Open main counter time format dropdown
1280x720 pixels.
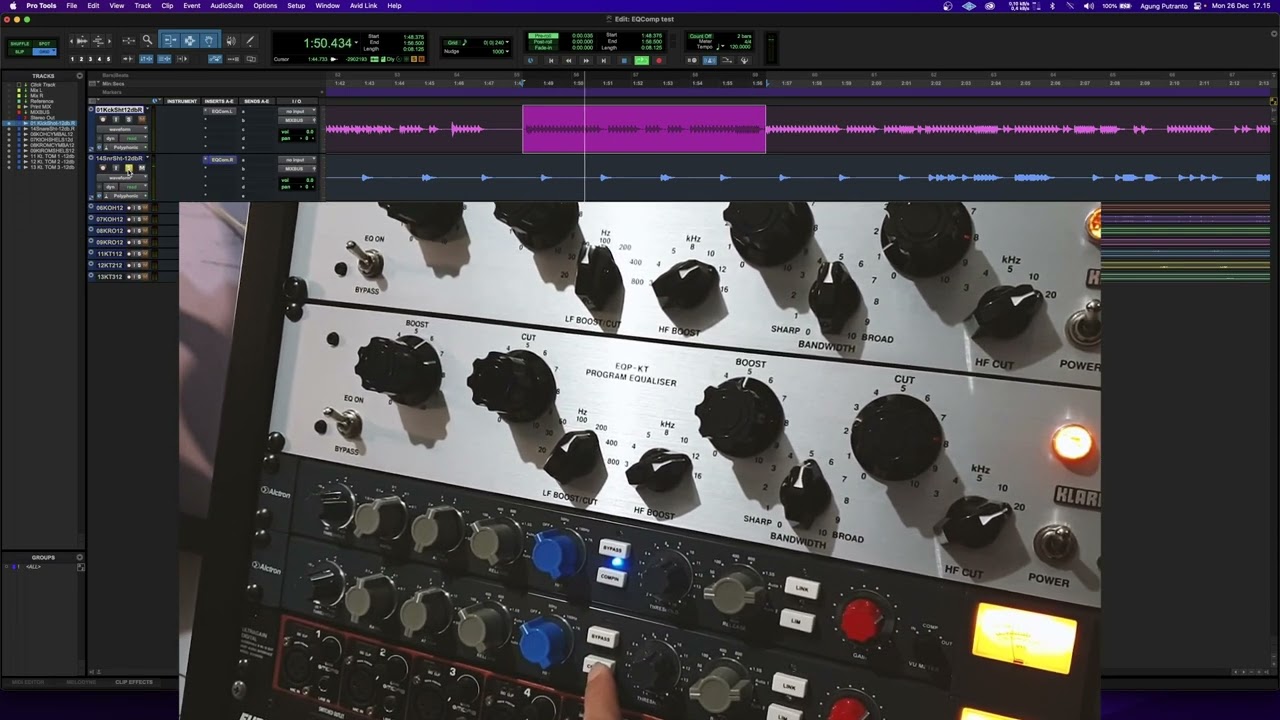click(x=356, y=43)
